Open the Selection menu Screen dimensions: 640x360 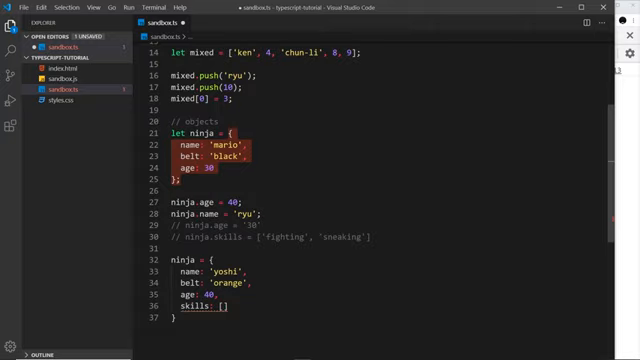tap(67, 7)
